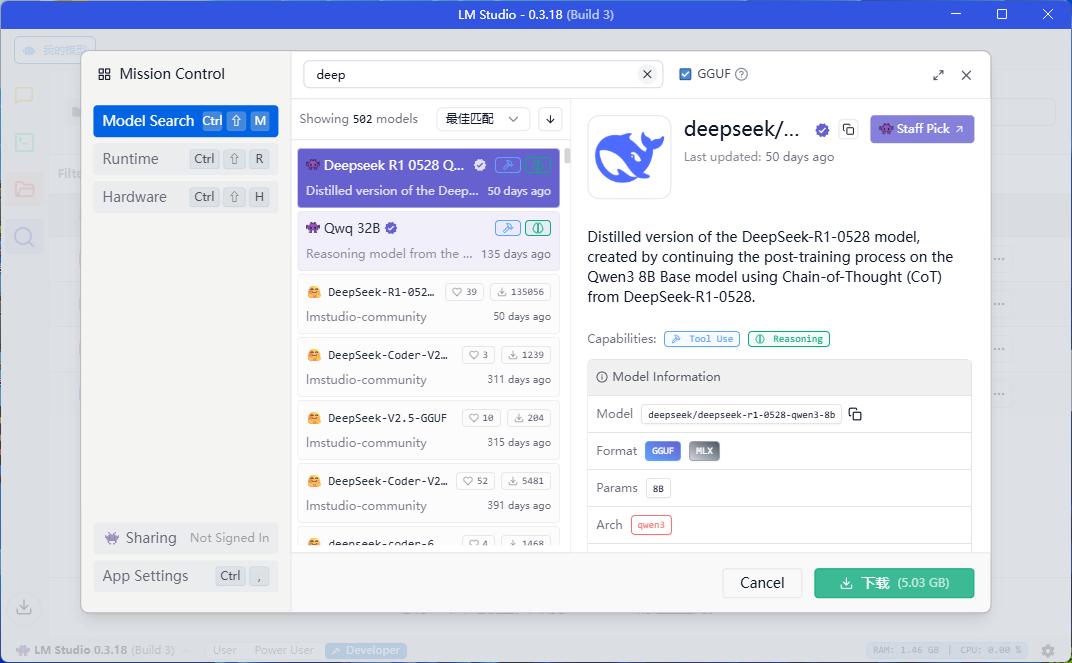
Task: Open the Runtime tab
Action: click(185, 159)
